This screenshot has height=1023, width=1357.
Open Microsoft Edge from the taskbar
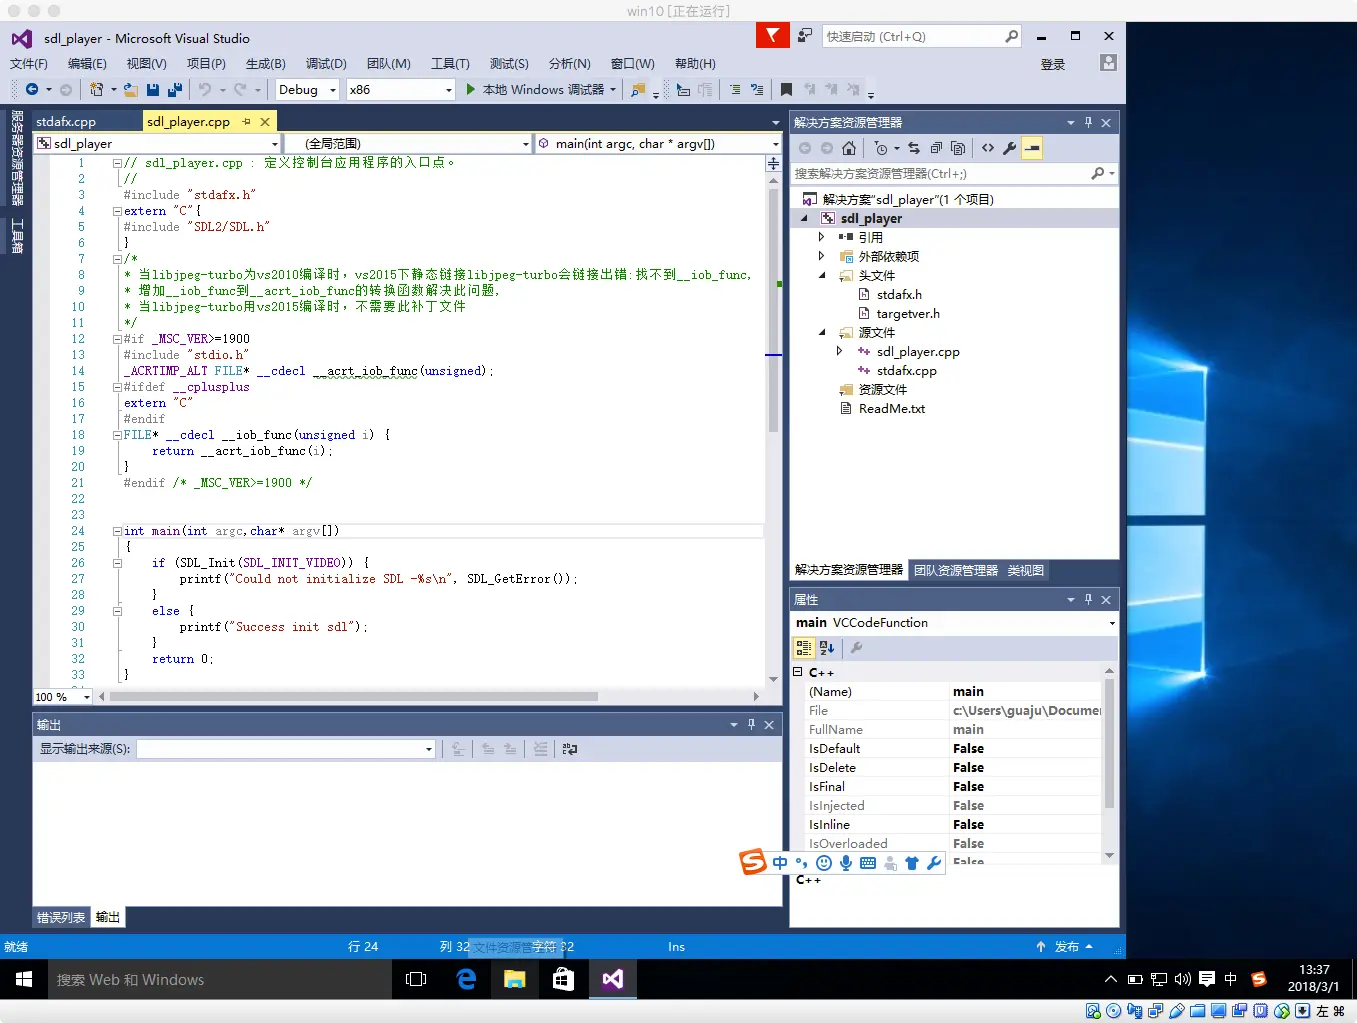pos(466,980)
